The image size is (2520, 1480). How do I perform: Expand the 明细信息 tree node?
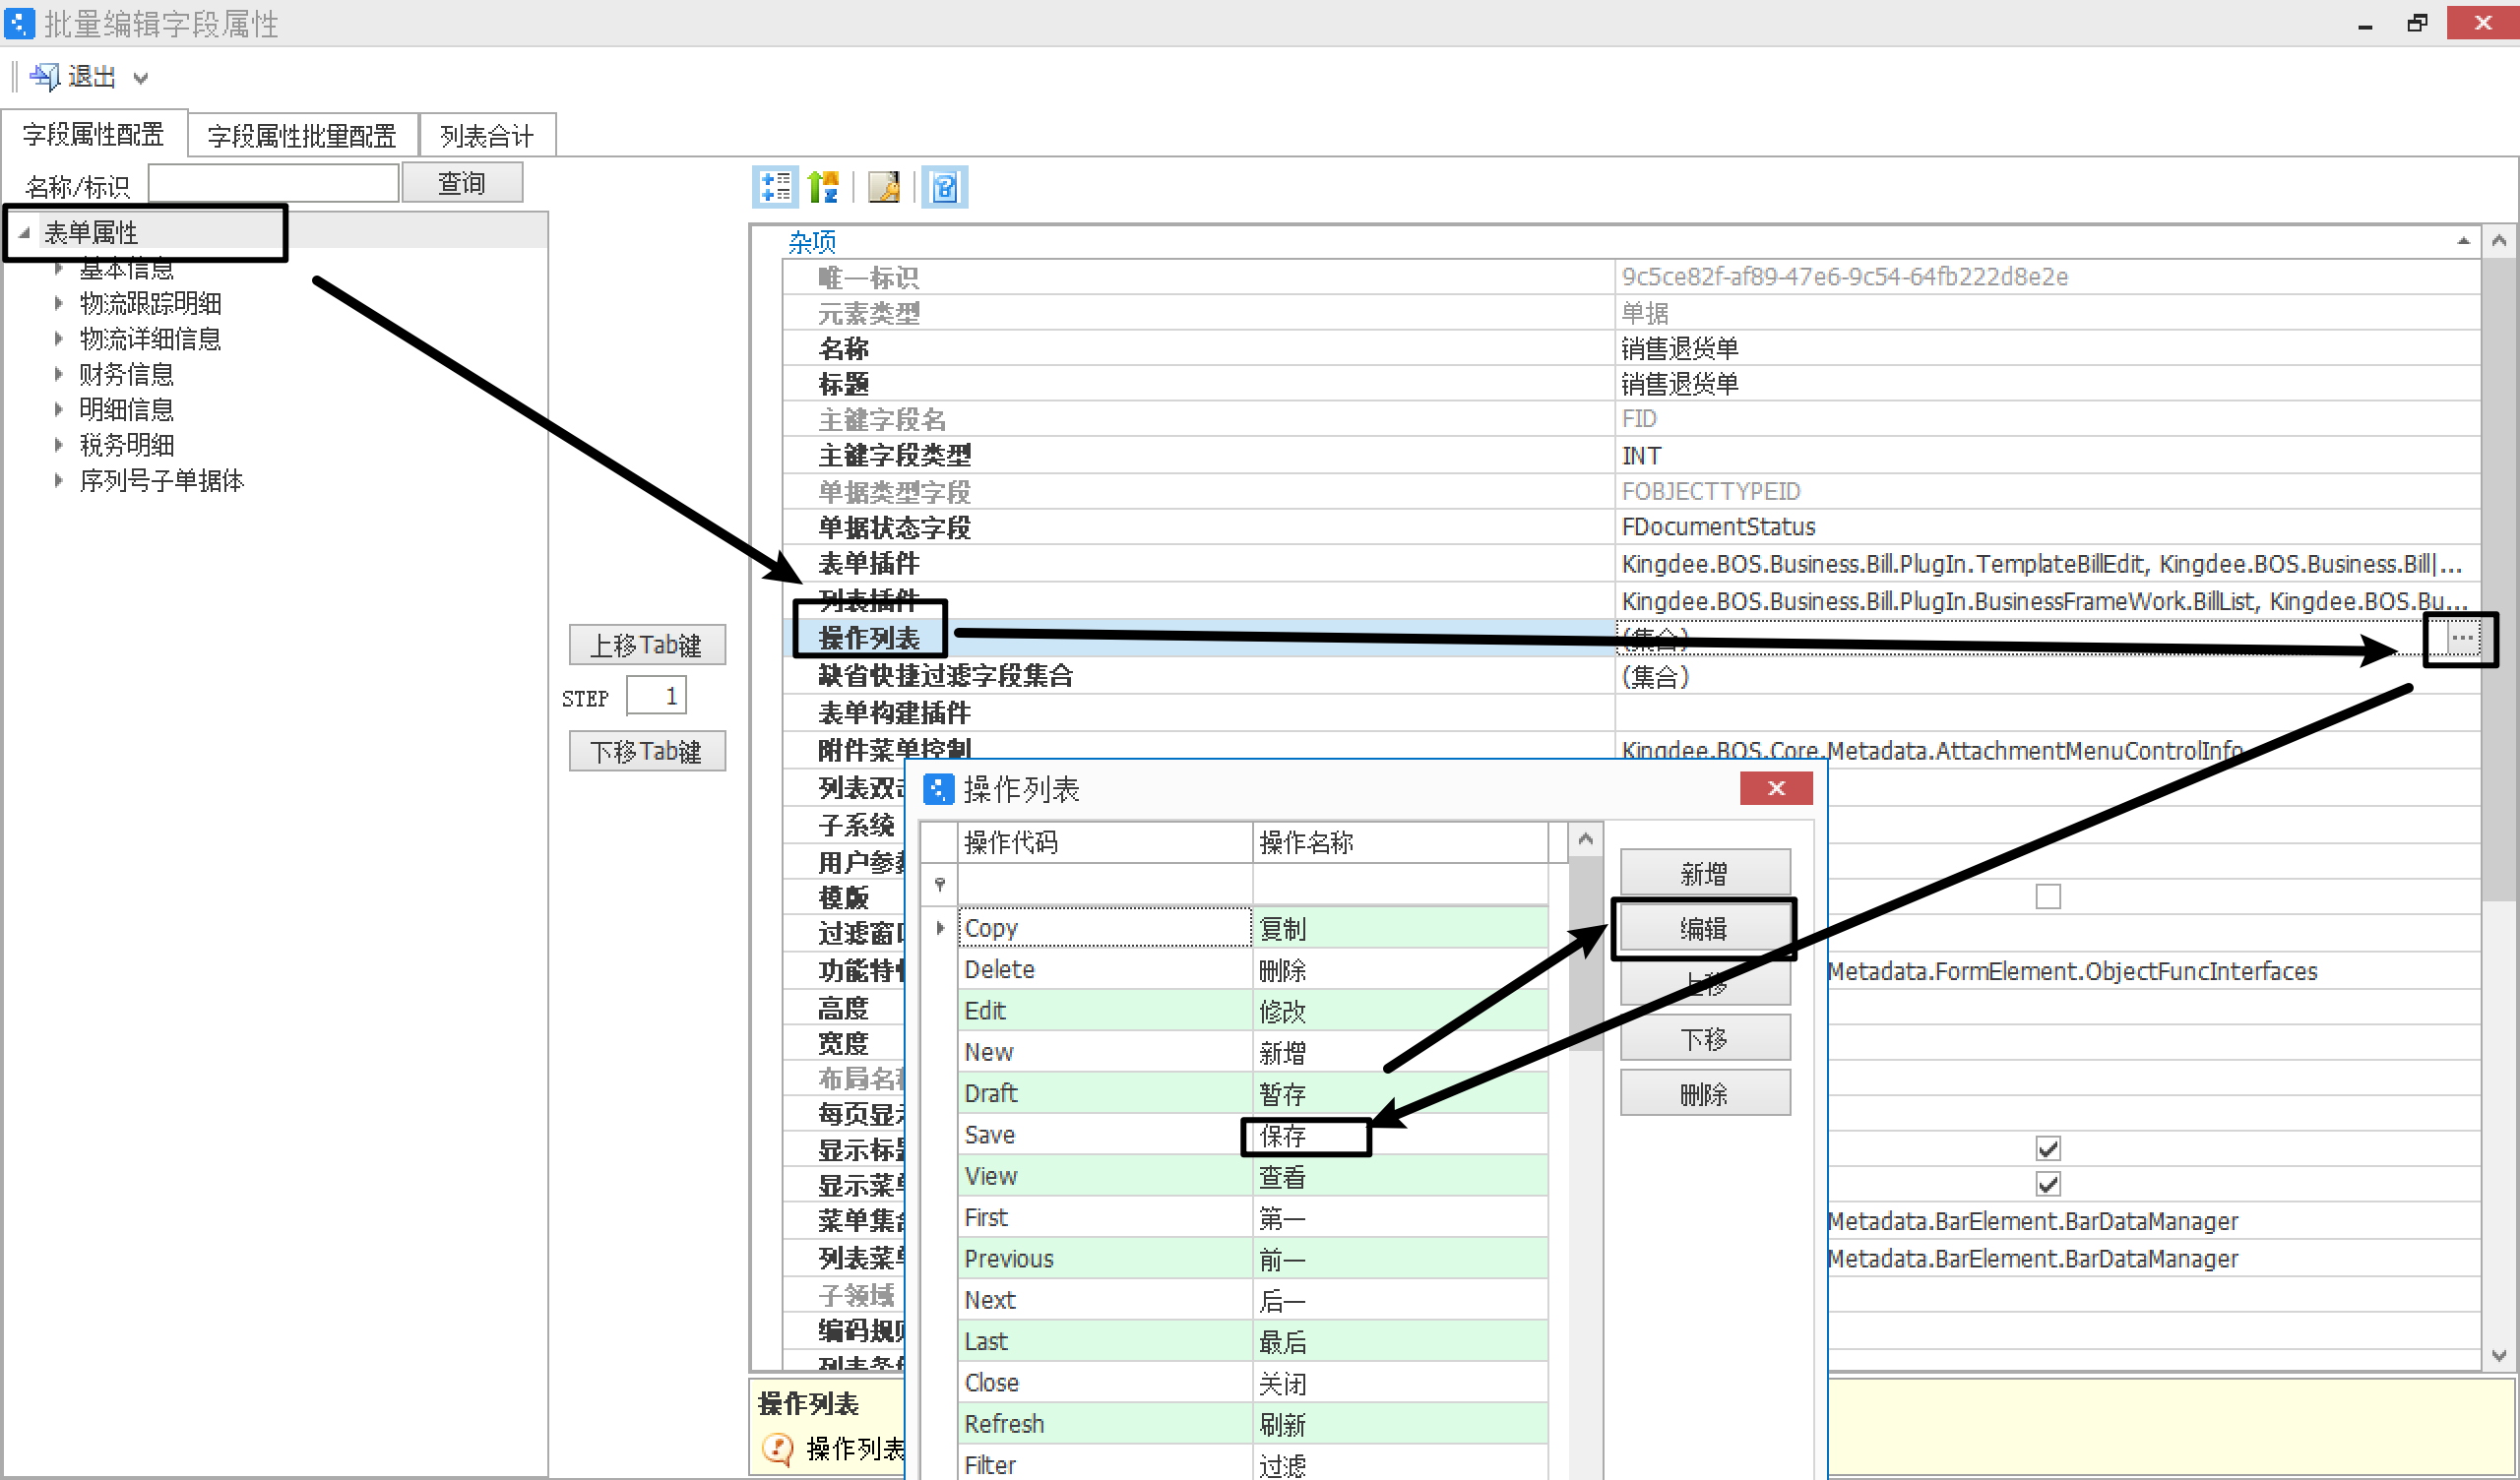(58, 409)
